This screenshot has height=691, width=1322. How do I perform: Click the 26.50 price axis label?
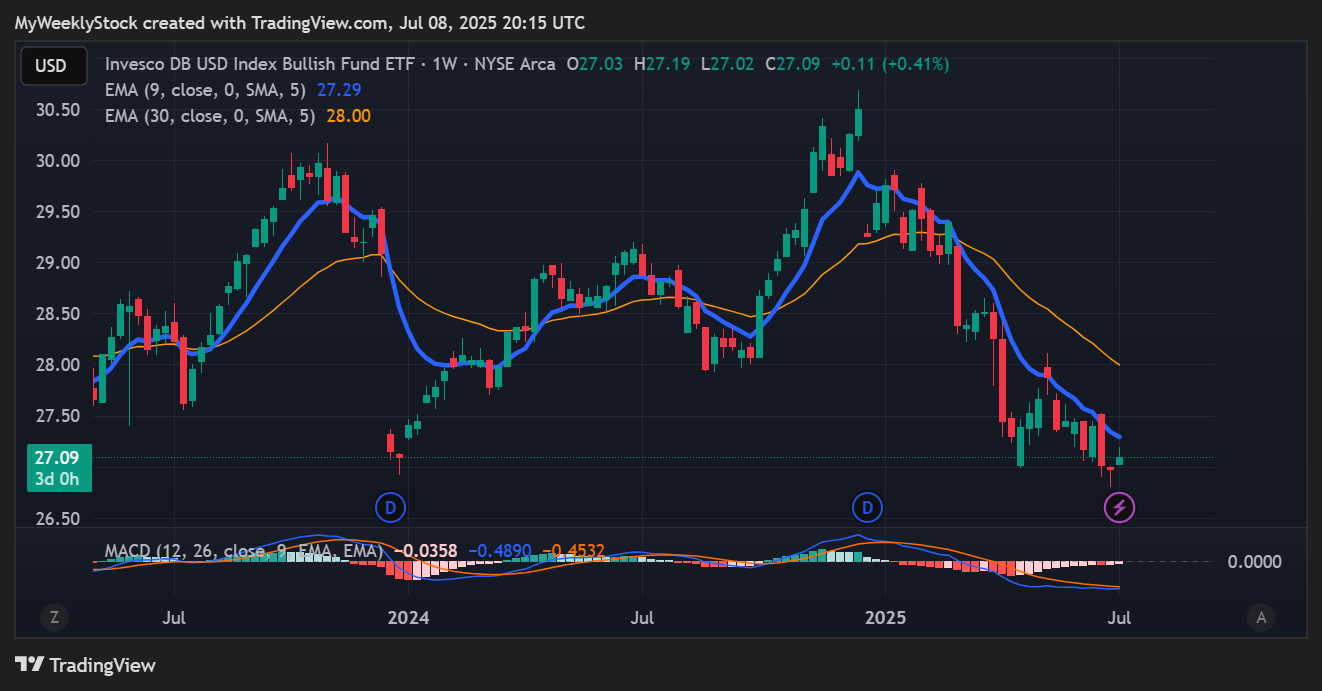coord(57,519)
